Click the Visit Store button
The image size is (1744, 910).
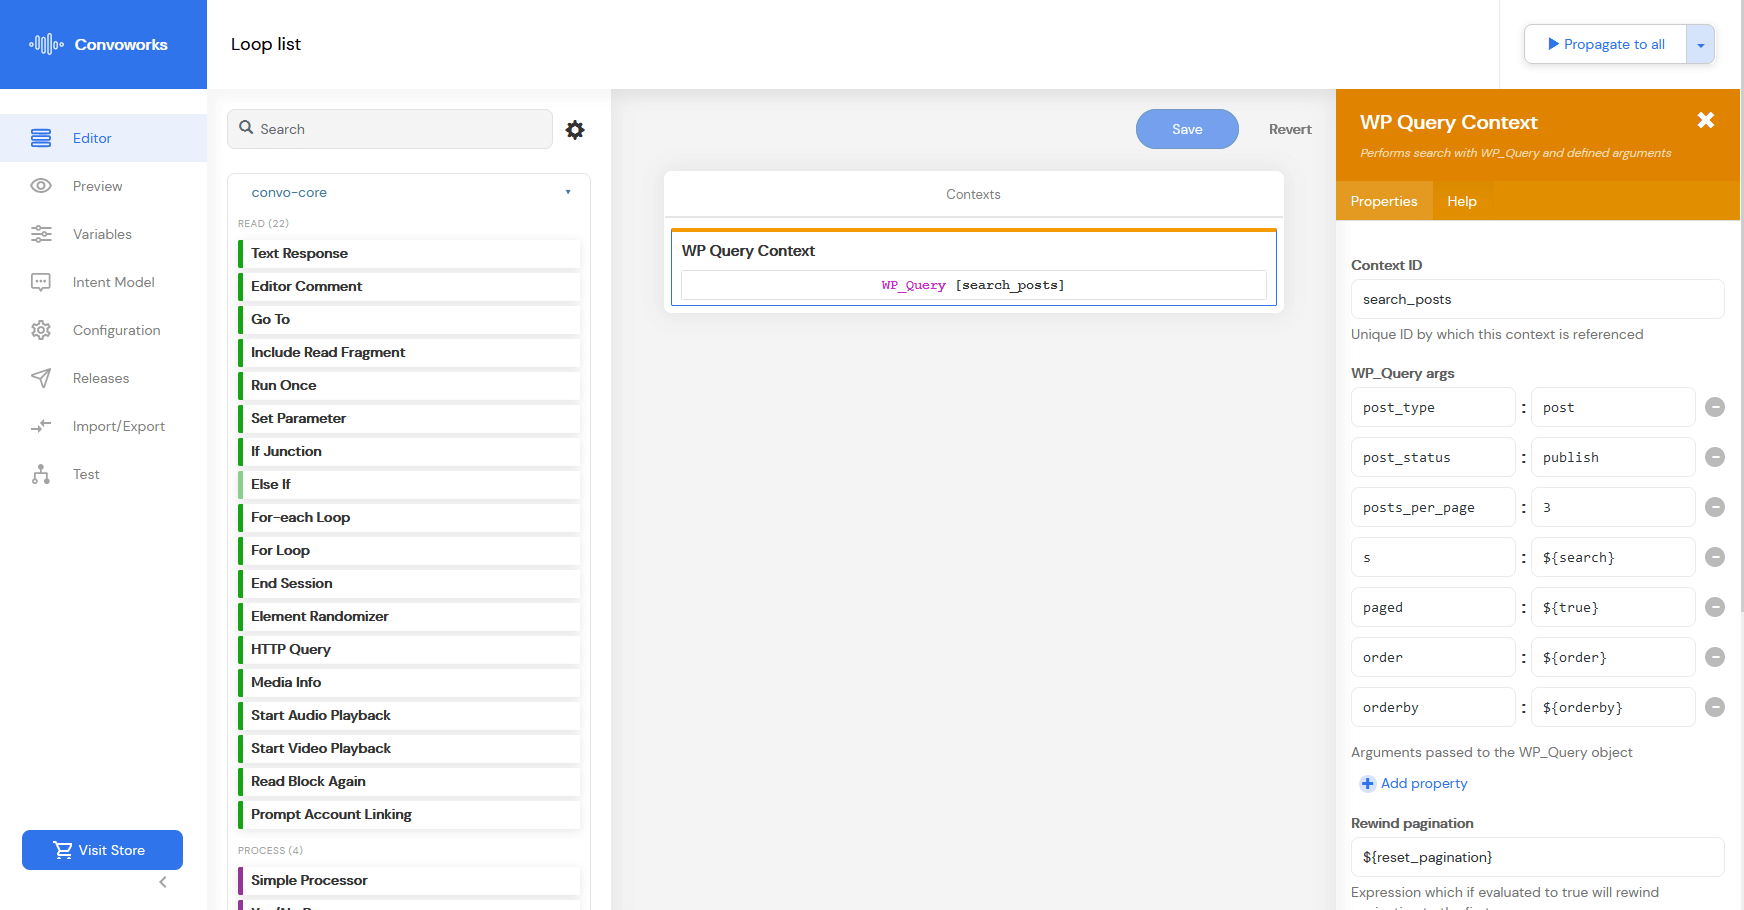(x=102, y=850)
